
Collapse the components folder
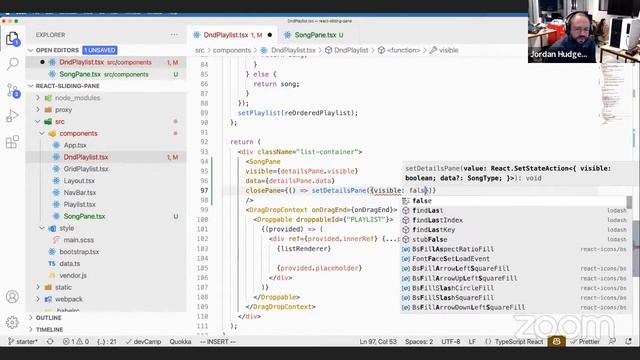[x=42, y=133]
